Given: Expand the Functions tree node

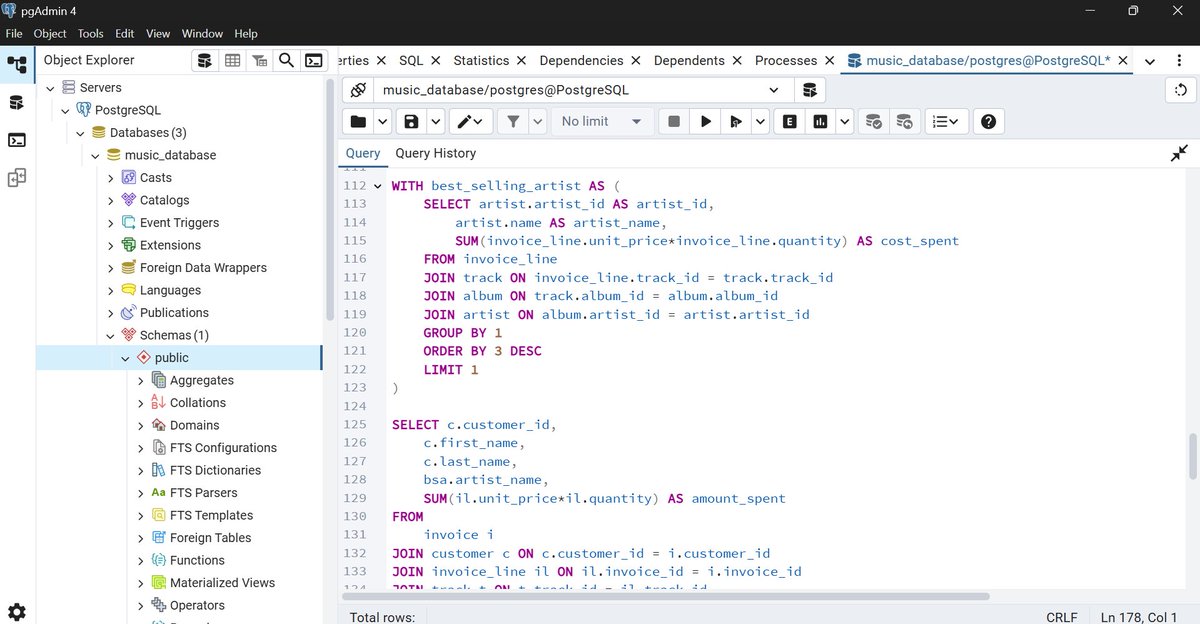Looking at the screenshot, I should point(141,560).
